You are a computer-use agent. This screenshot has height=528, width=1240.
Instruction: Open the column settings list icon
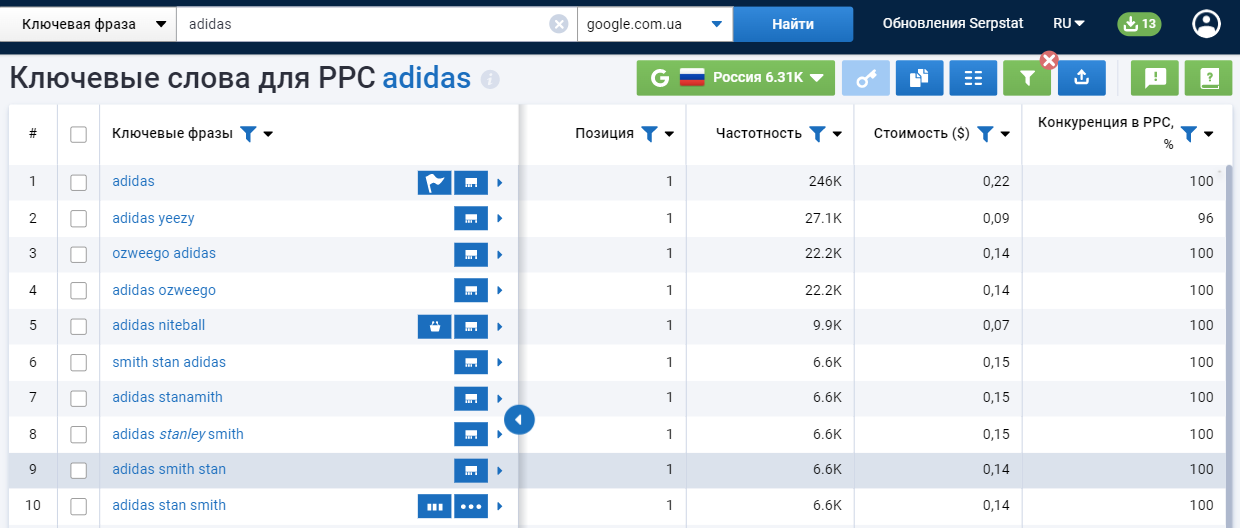[x=973, y=78]
